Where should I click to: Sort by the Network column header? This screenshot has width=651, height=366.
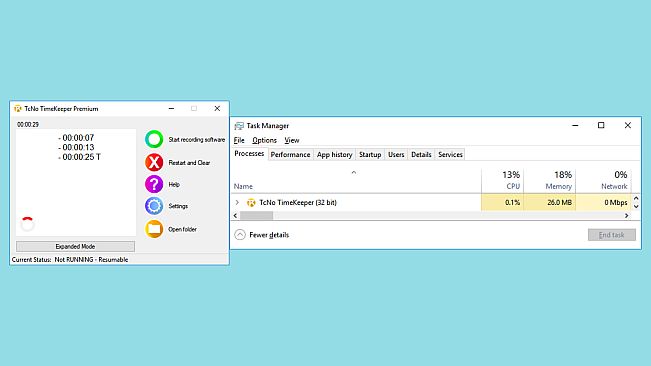coord(603,180)
